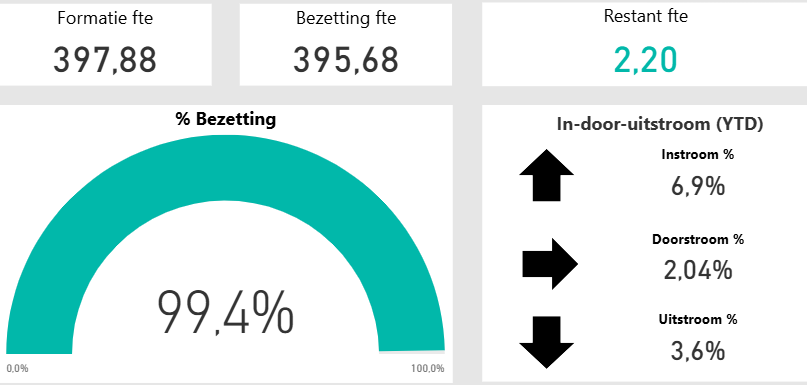Click the 100,0% gauge maximum label
The width and height of the screenshot is (807, 385).
pos(428,369)
